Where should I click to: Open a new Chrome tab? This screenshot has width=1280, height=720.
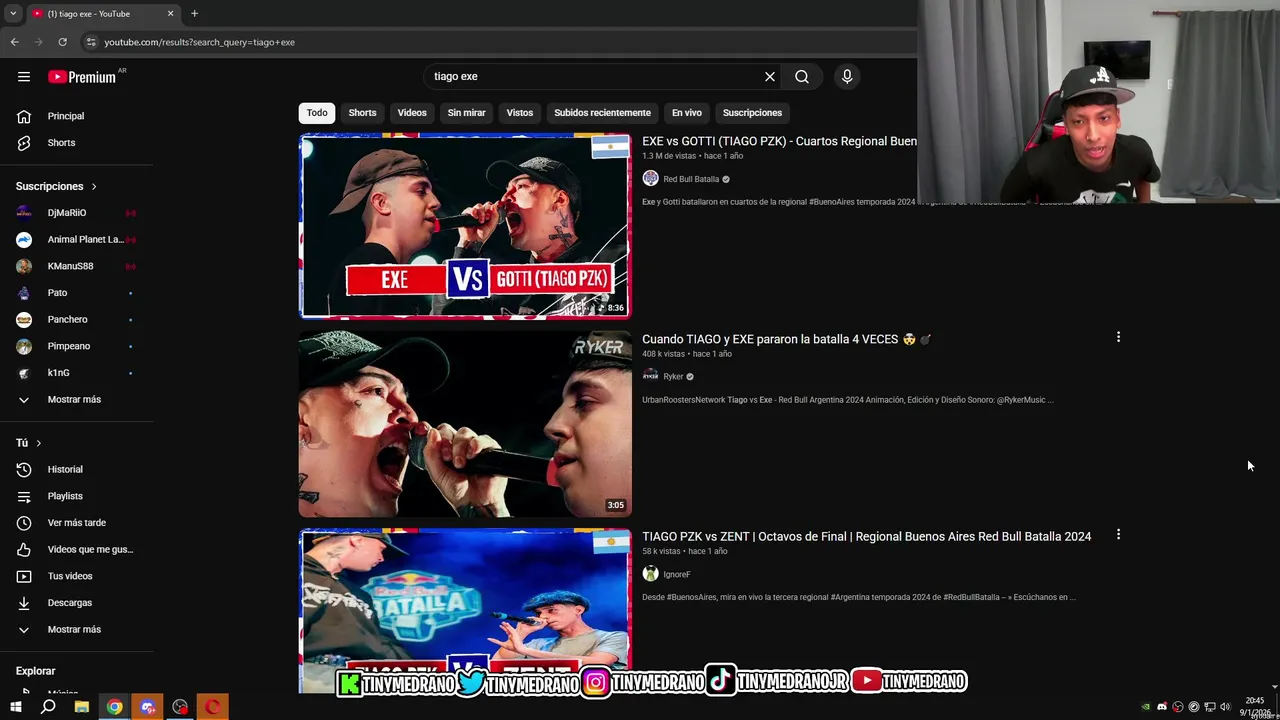194,14
